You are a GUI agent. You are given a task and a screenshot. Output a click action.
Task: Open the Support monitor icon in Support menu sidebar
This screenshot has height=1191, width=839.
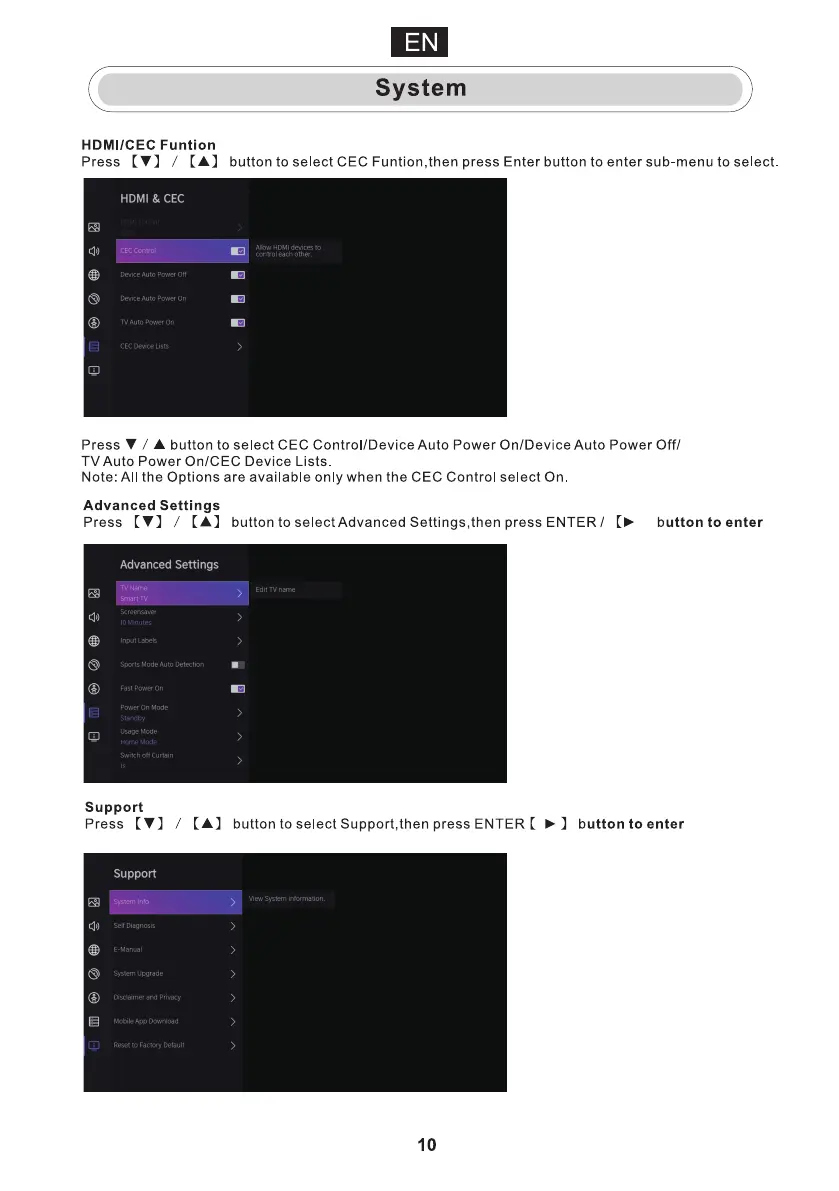[94, 1046]
